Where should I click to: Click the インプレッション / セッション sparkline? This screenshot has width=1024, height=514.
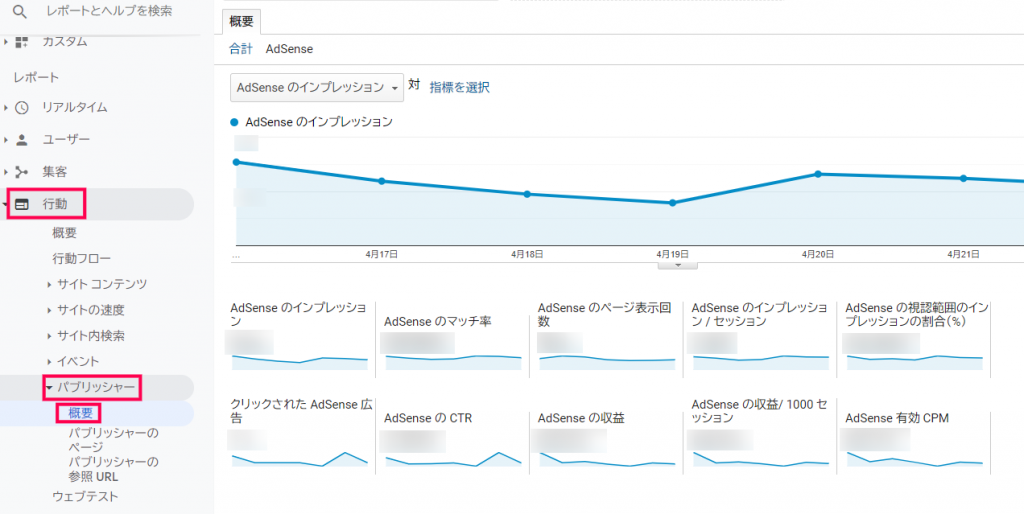pyautogui.click(x=761, y=362)
